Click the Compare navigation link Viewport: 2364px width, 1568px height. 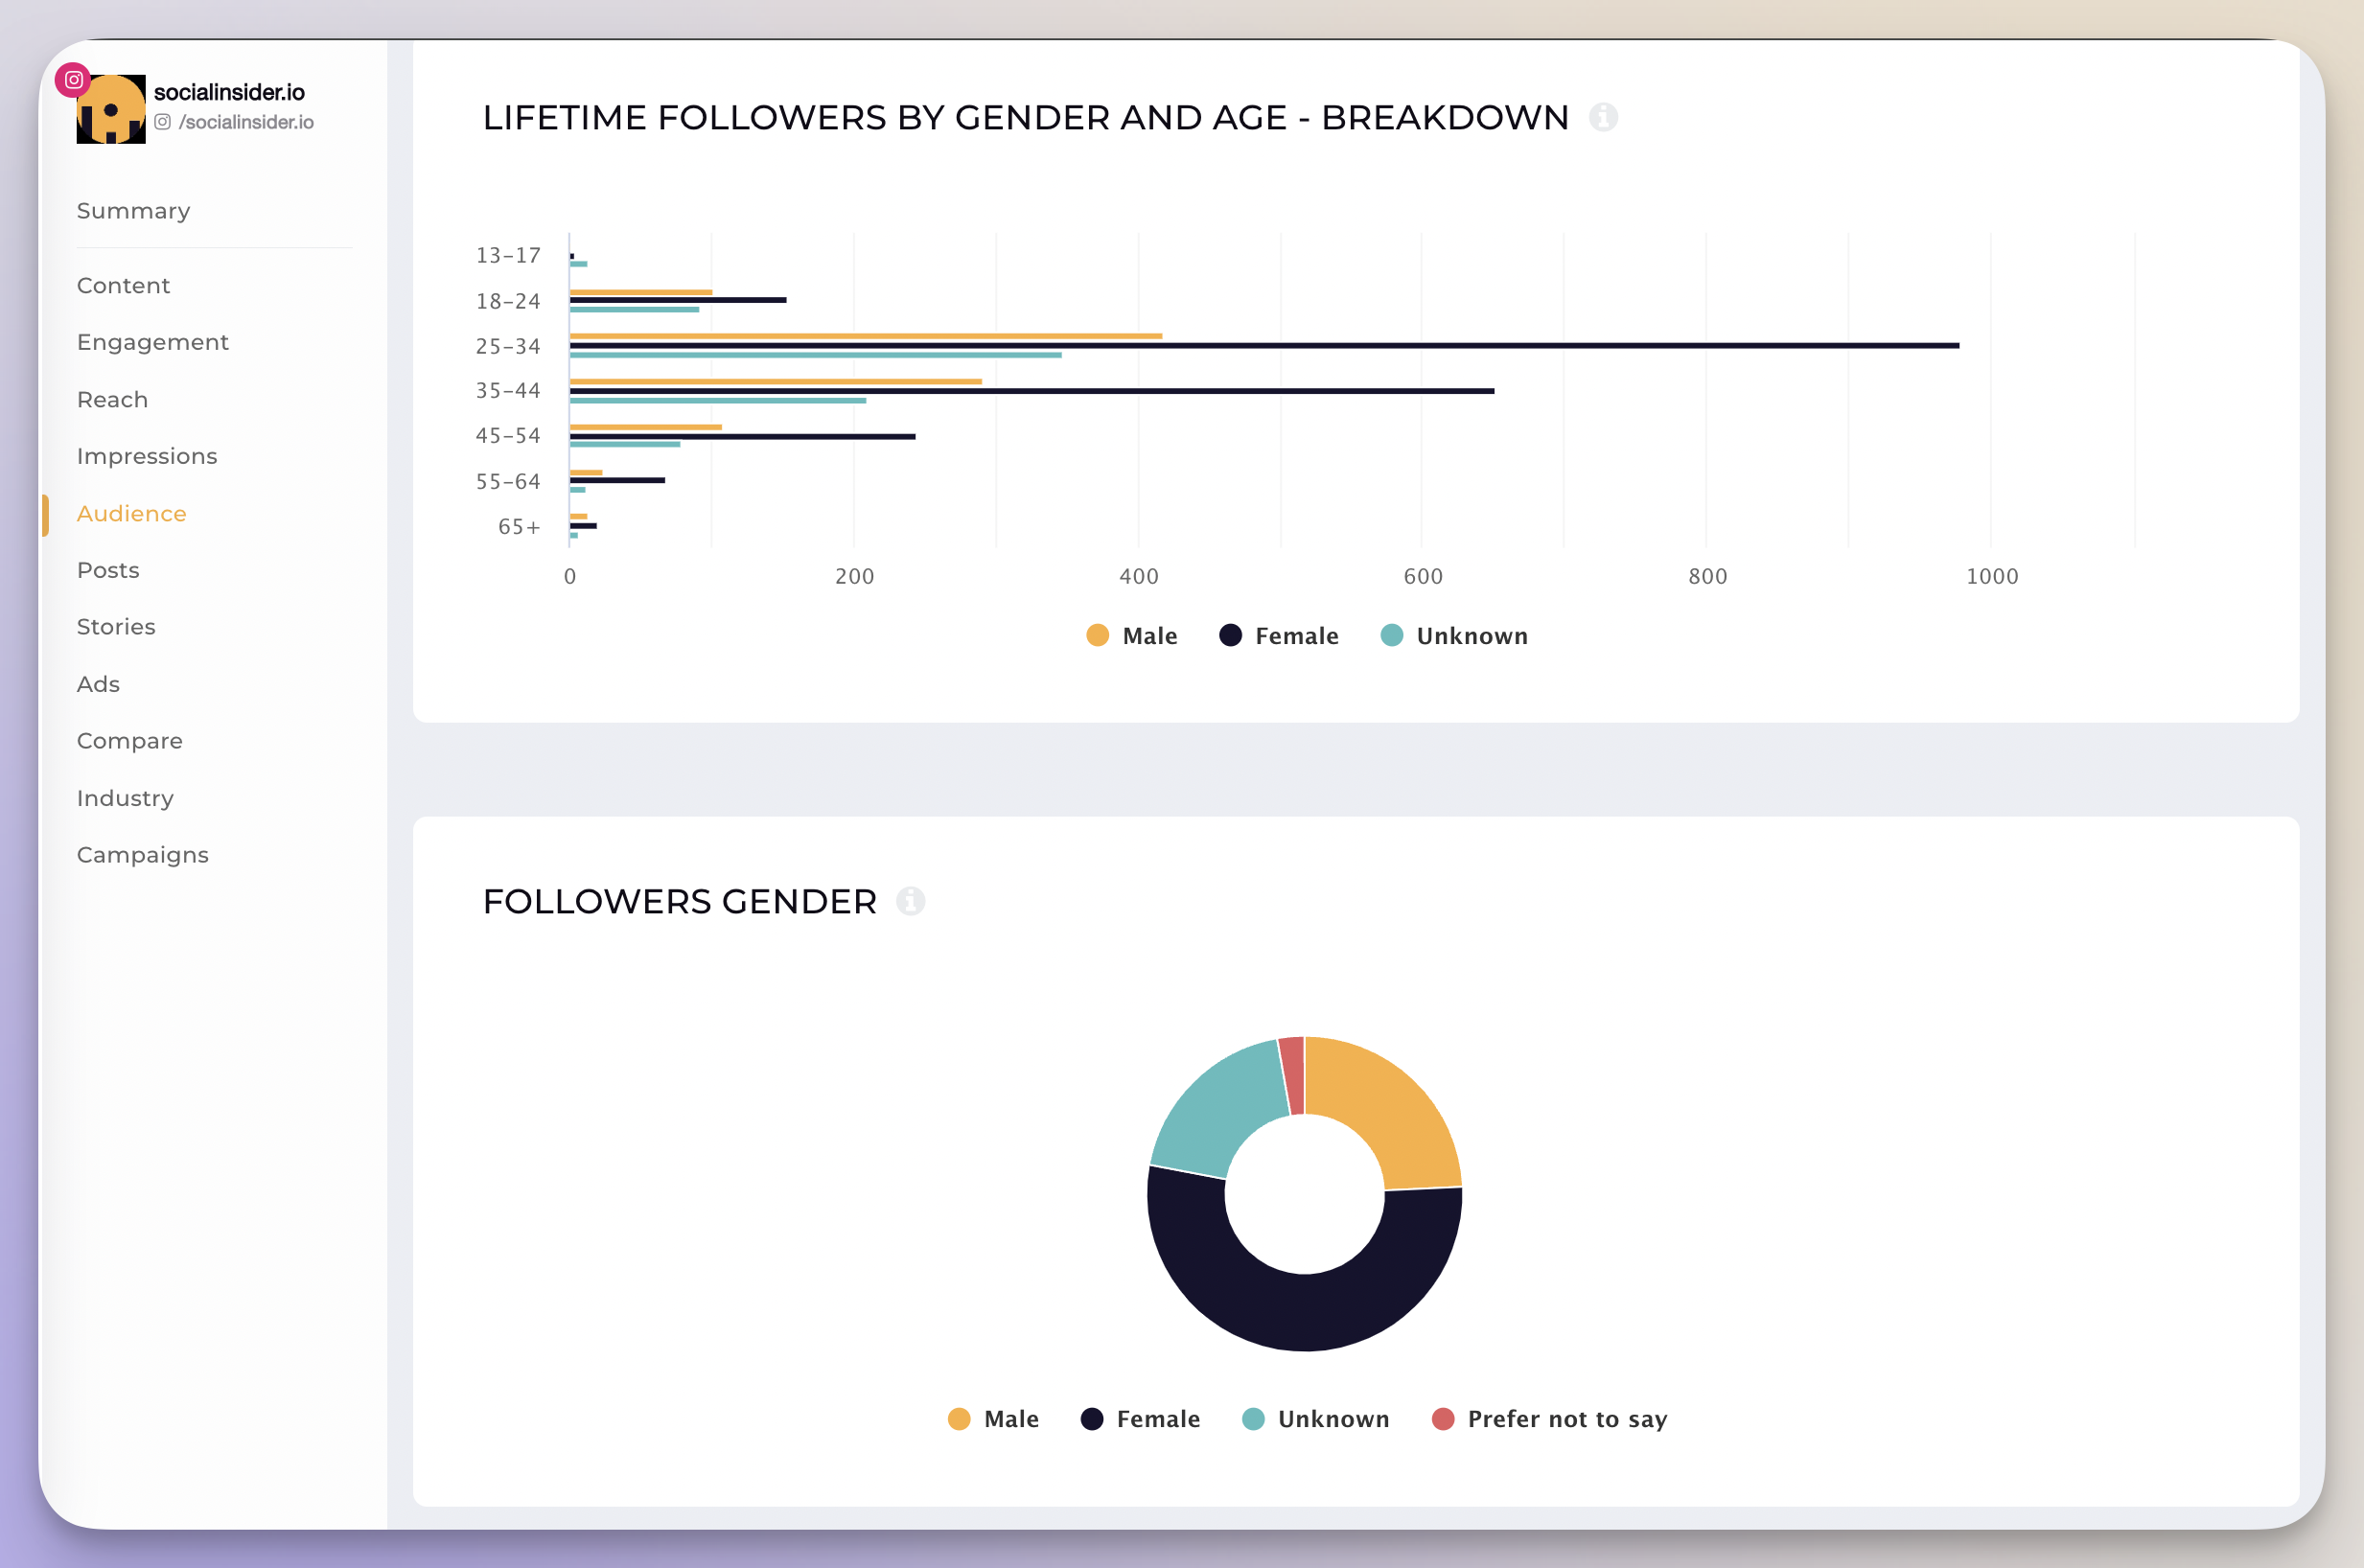[x=129, y=739]
